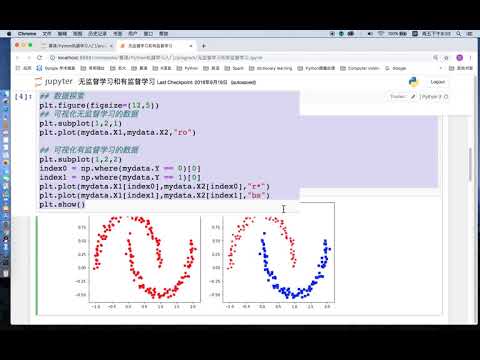The image size is (480, 360).
Task: Open the Apple menu
Action: (9, 34)
